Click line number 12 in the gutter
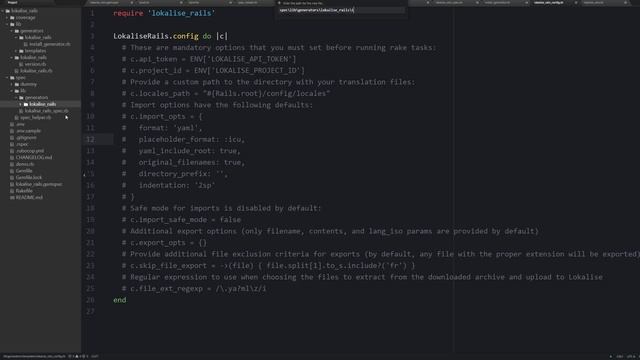The width and height of the screenshot is (640, 360). click(90, 140)
